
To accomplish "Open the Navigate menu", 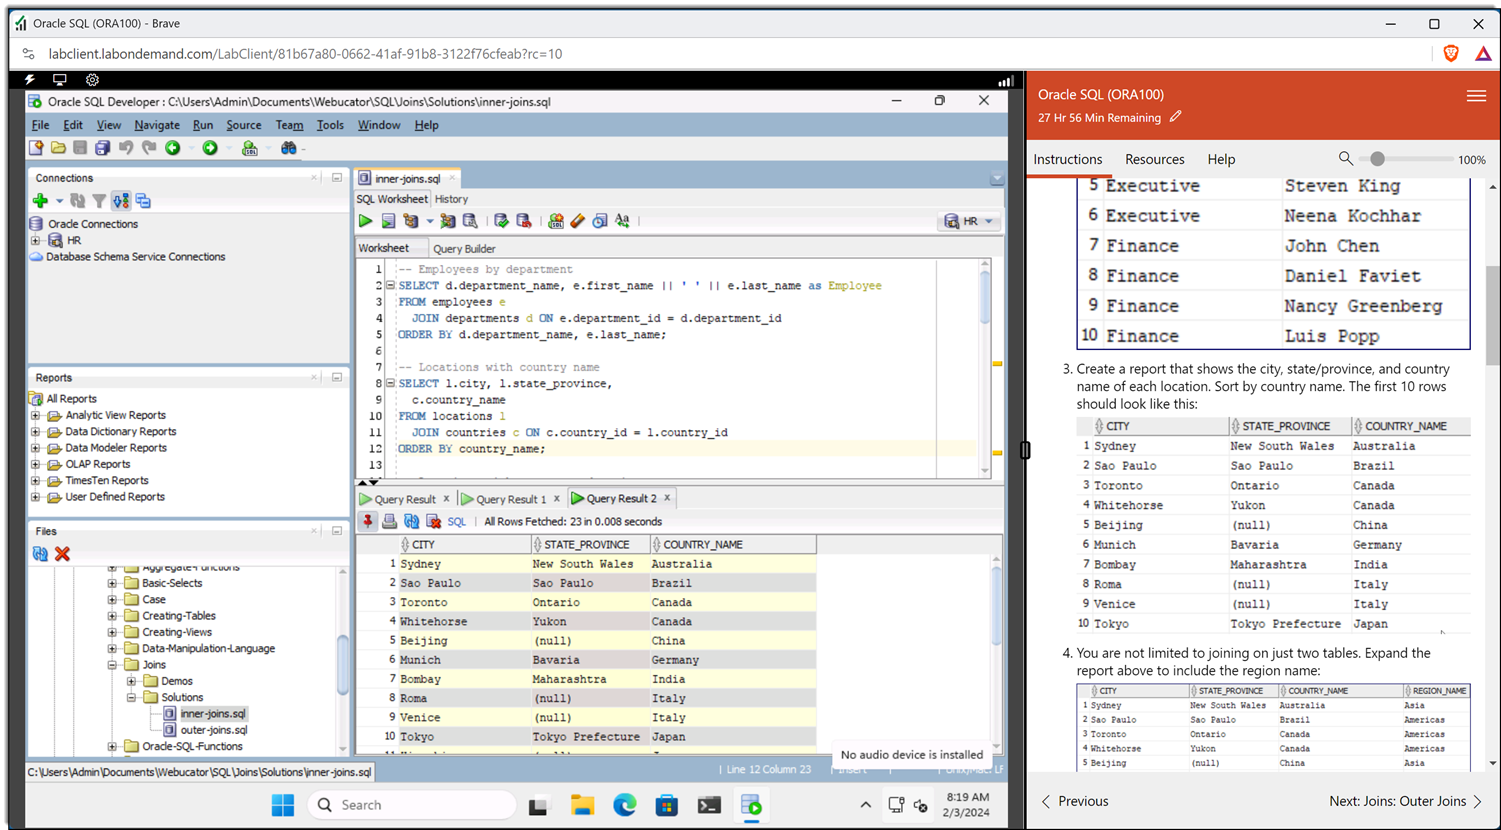I will coord(157,125).
